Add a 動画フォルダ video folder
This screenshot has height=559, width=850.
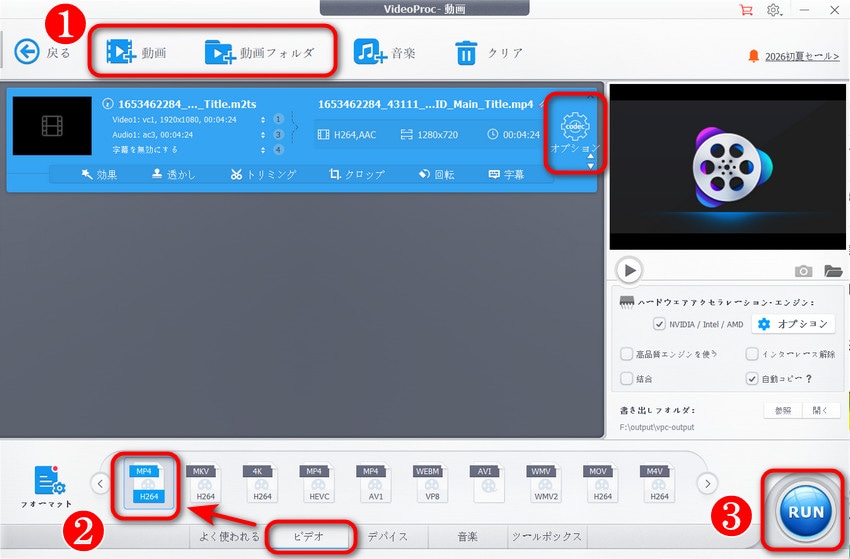(x=260, y=52)
